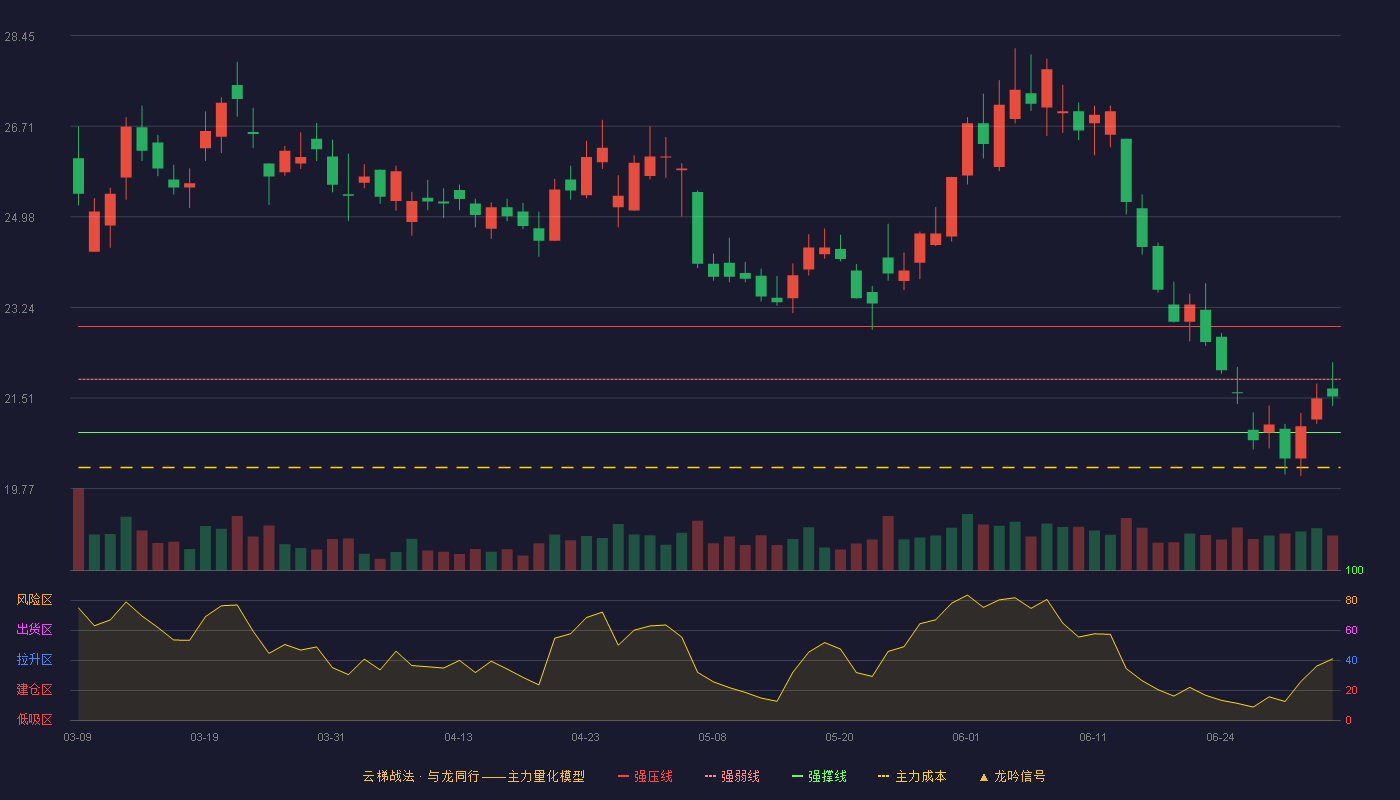Click the 06-01 date label
This screenshot has width=1400, height=800.
966,737
